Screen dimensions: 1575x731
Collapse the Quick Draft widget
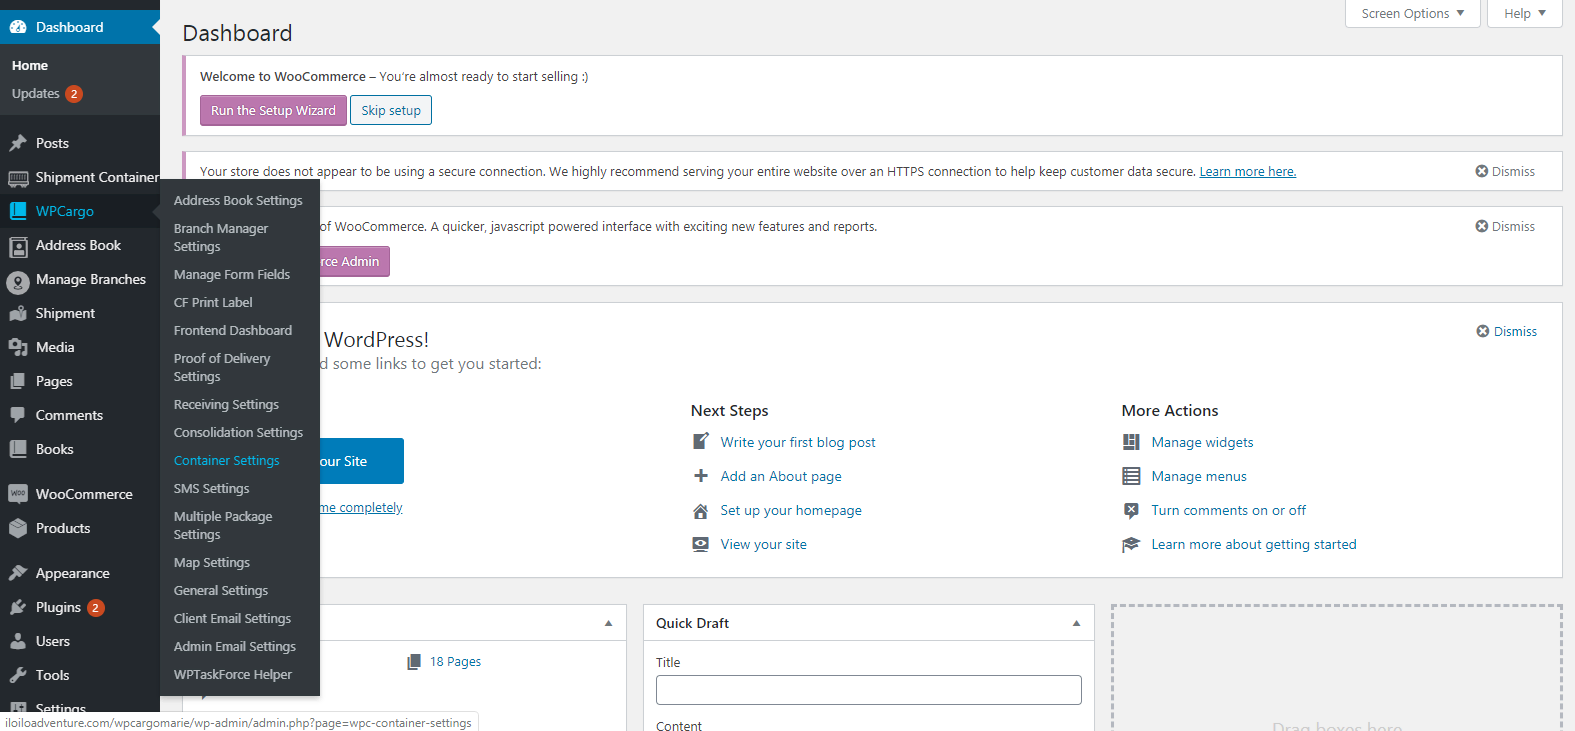pyautogui.click(x=1076, y=623)
